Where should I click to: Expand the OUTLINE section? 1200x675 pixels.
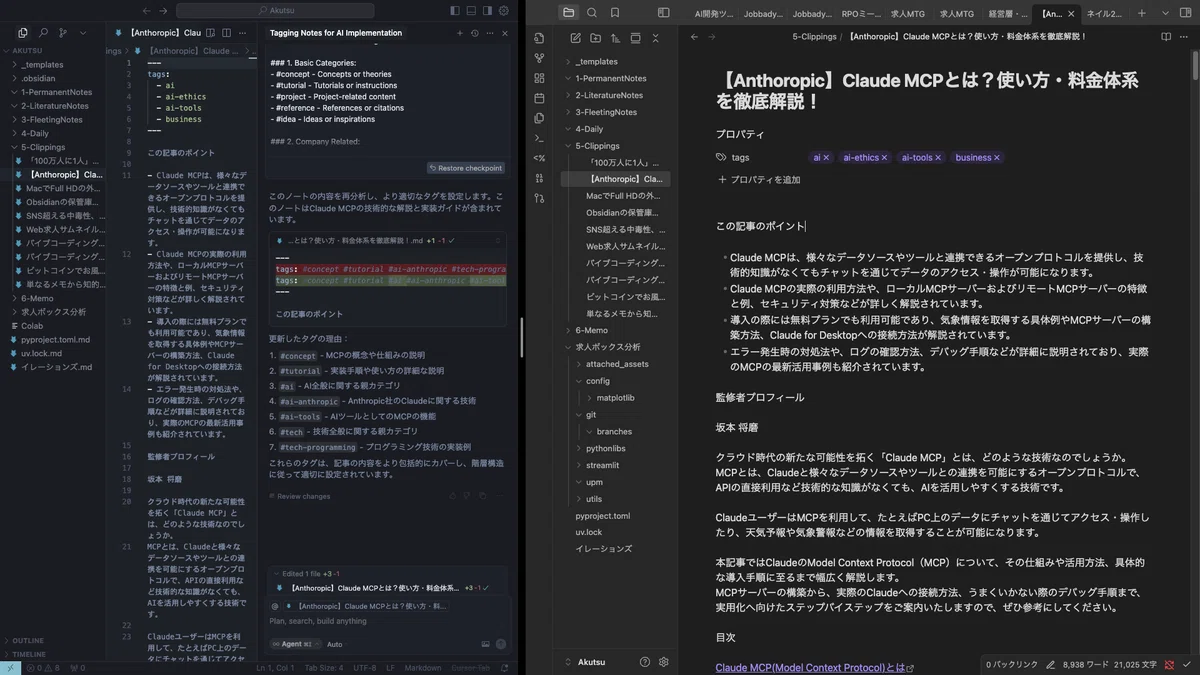tap(28, 641)
